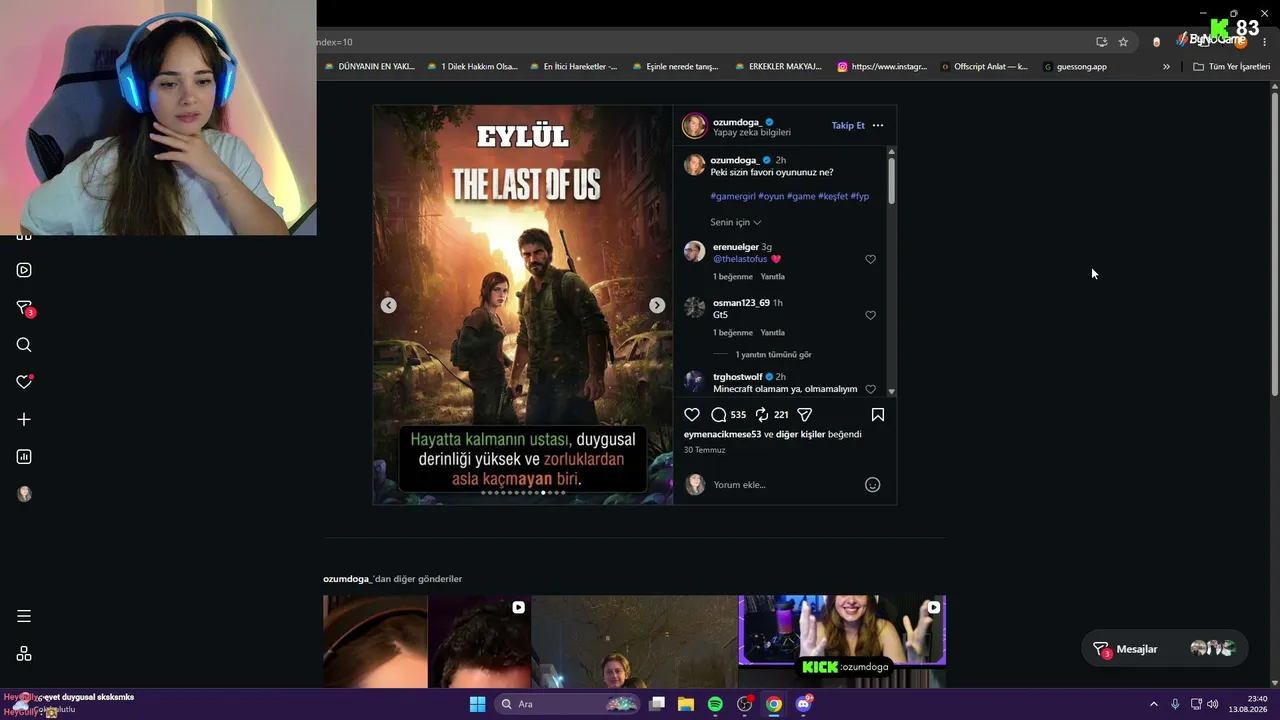Like osman123_69's comment
Screen dimensions: 1280x720
(x=870, y=315)
